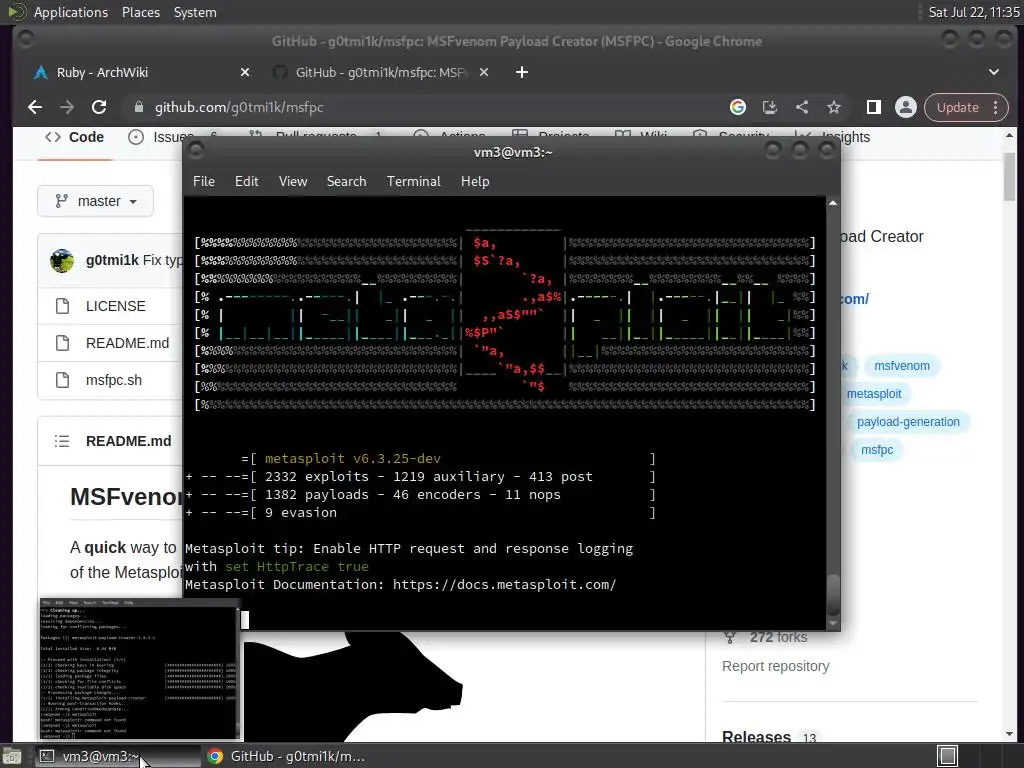Open the Chrome profile avatar
Screen dimensions: 1024x768
point(906,107)
